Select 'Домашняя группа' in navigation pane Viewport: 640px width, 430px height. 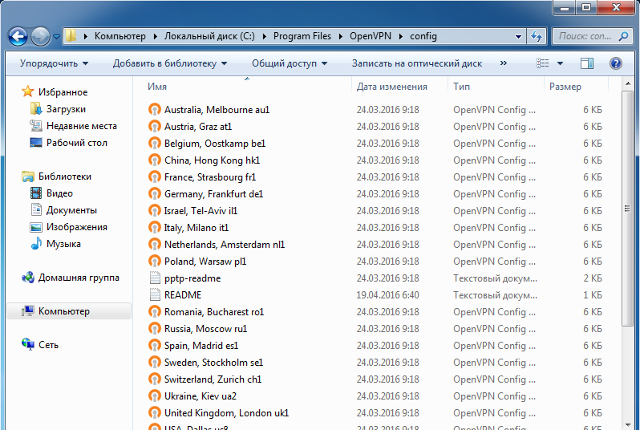pyautogui.click(x=78, y=278)
